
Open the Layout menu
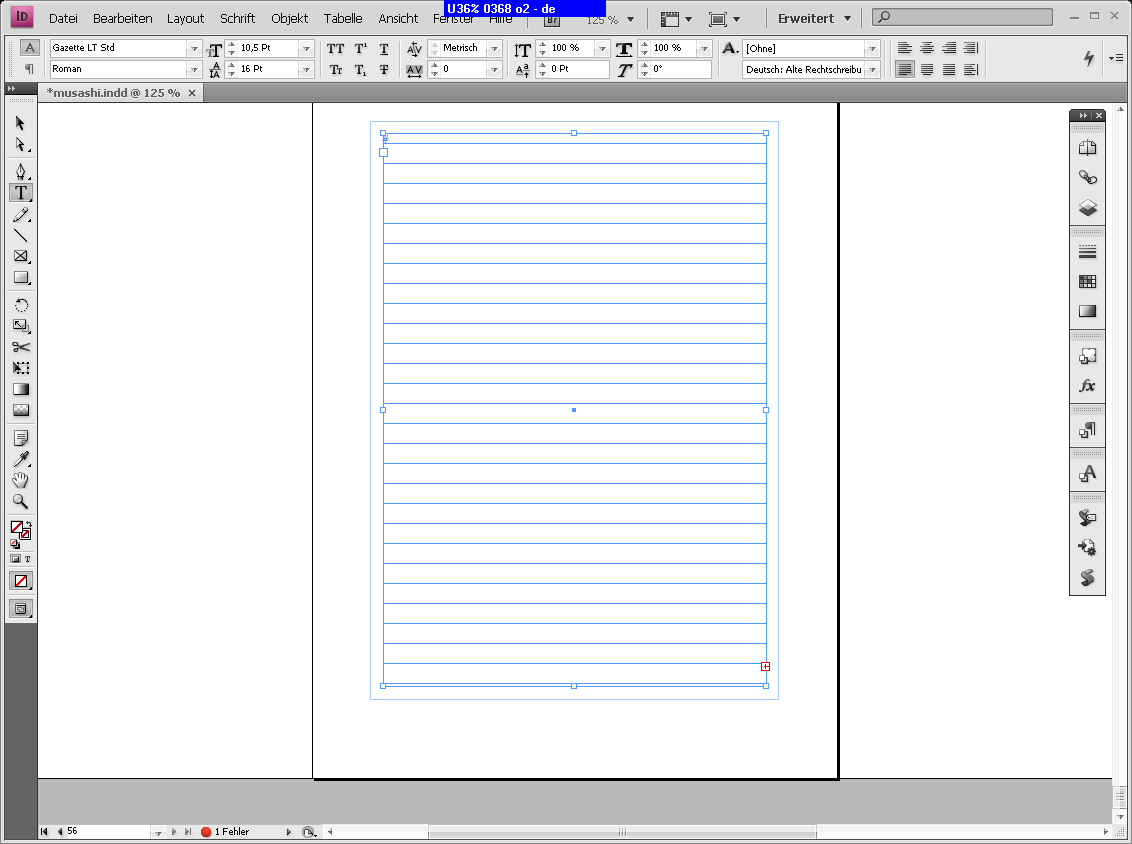coord(186,18)
